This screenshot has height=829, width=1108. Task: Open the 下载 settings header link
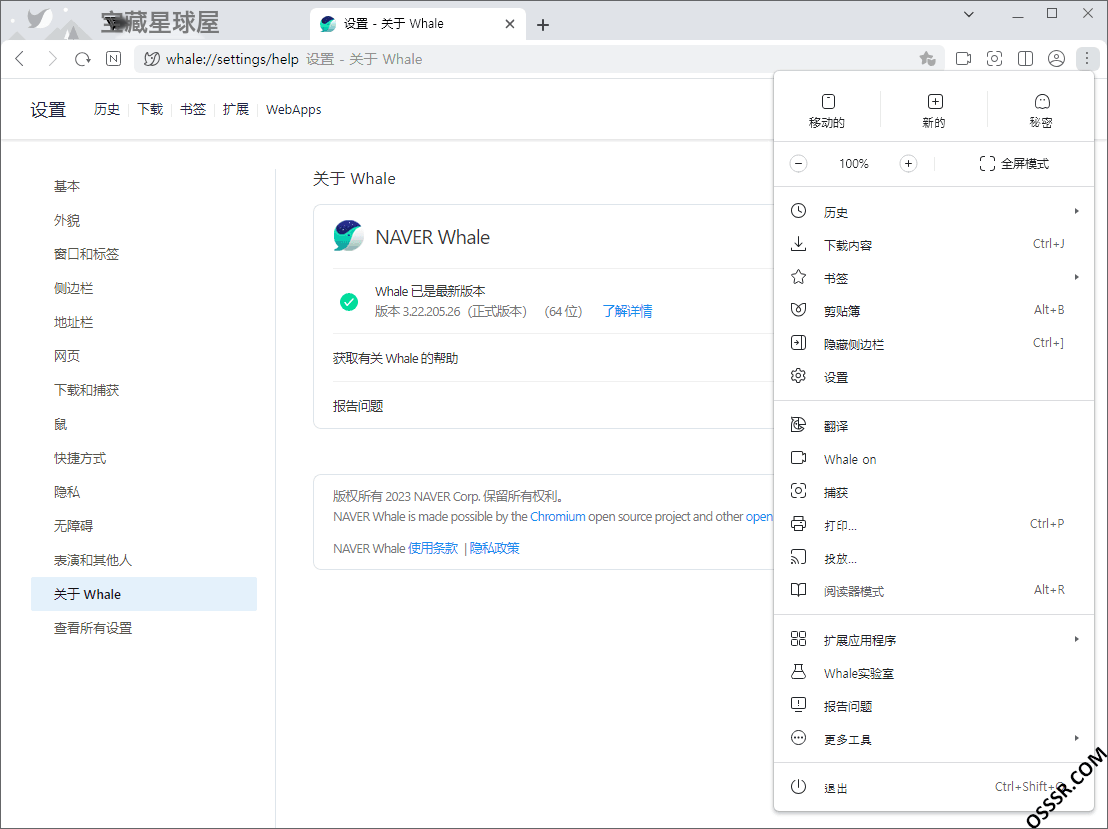tap(150, 110)
